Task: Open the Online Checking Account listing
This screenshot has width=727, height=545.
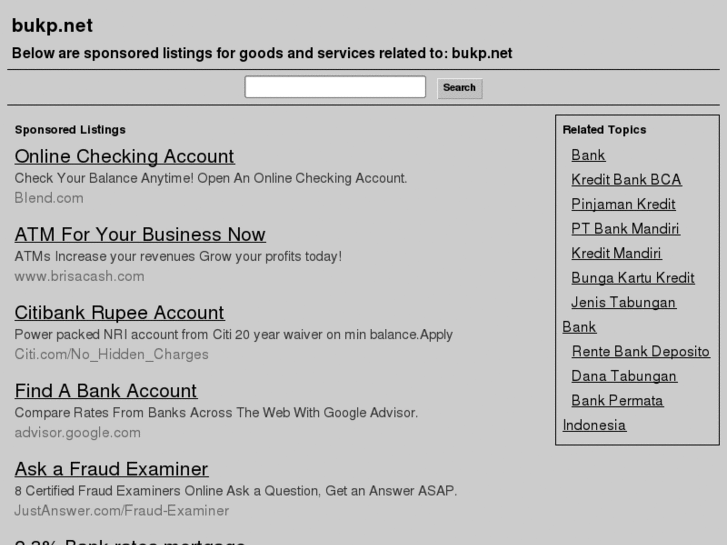Action: pos(124,156)
